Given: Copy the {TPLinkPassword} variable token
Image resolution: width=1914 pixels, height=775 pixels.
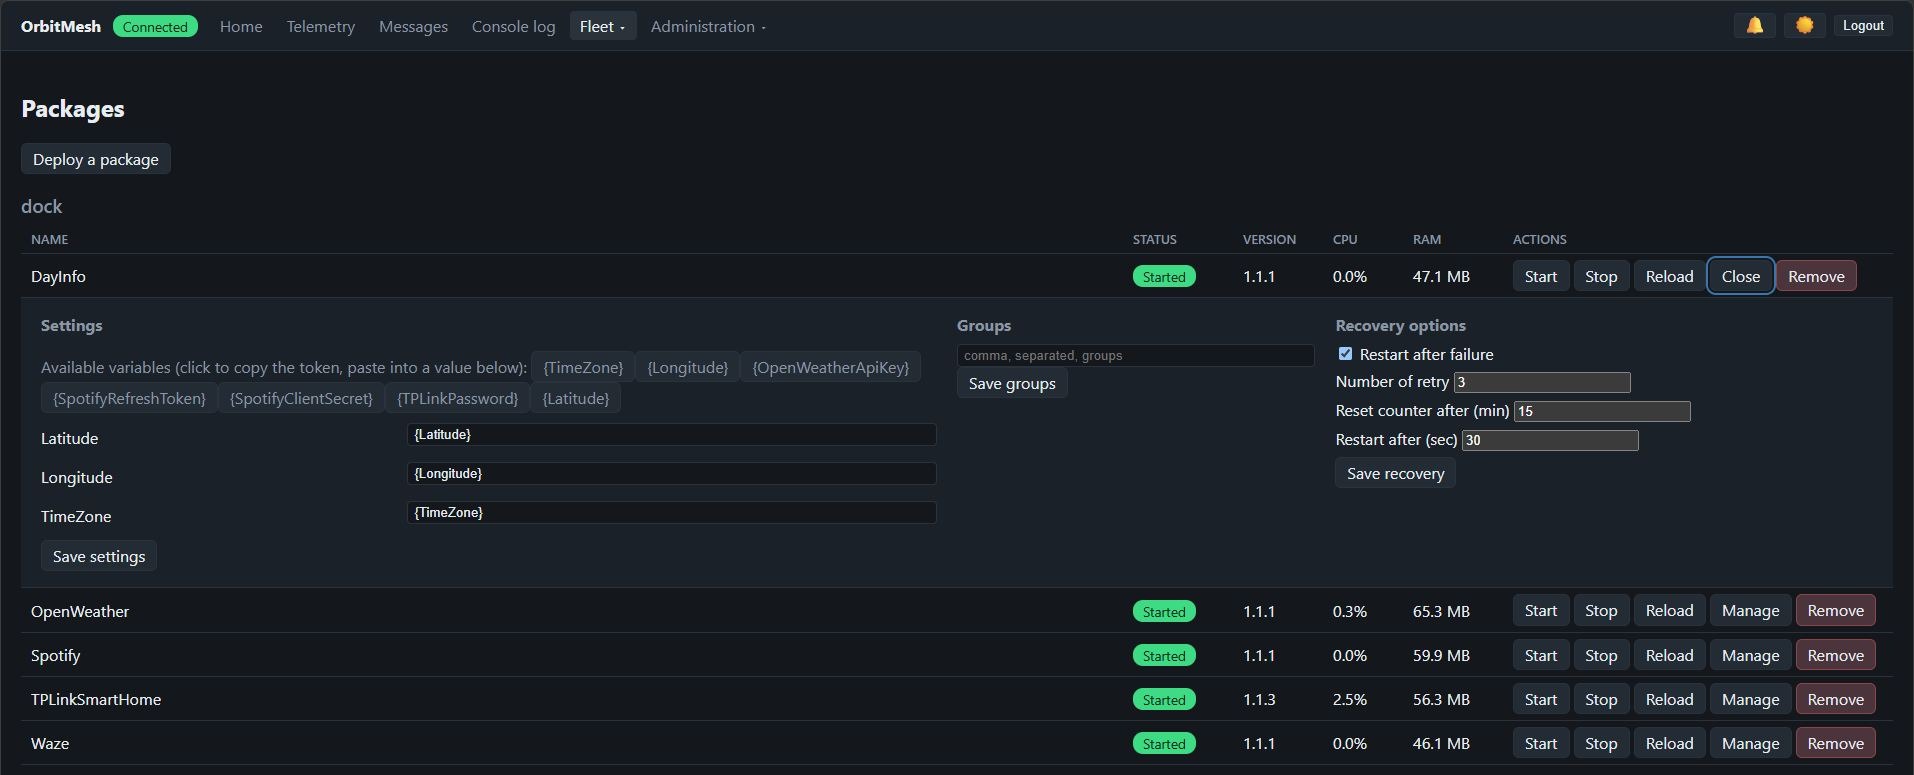Looking at the screenshot, I should coord(457,398).
